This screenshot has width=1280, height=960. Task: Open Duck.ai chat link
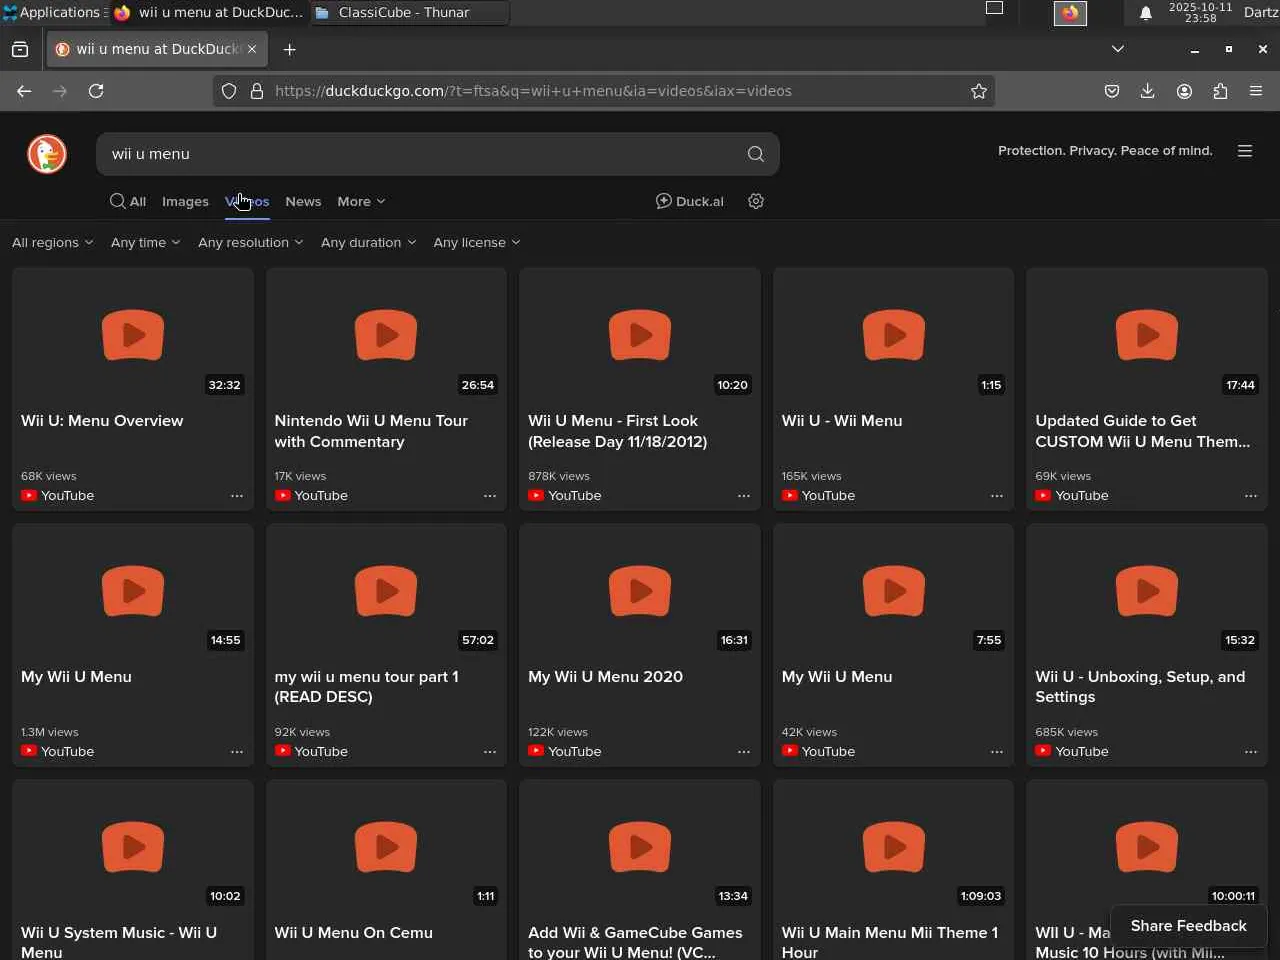690,201
